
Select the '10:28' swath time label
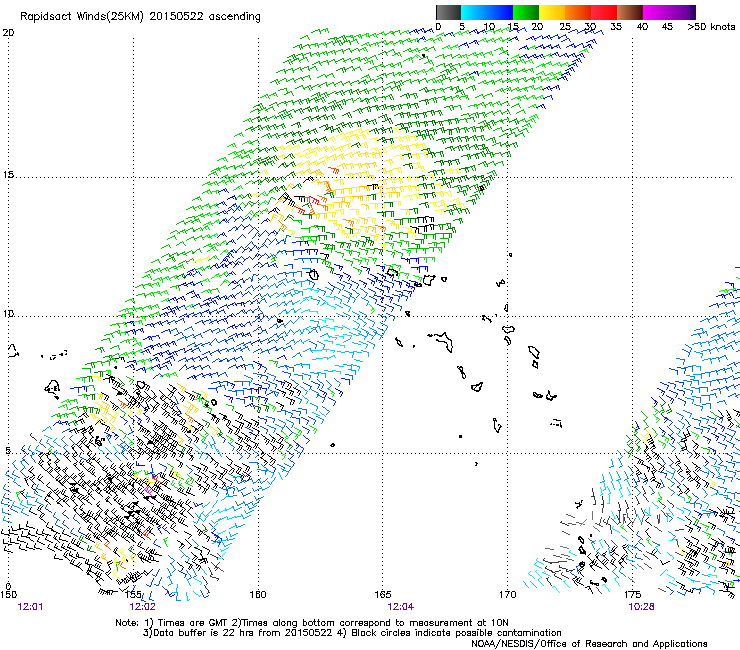(x=641, y=607)
